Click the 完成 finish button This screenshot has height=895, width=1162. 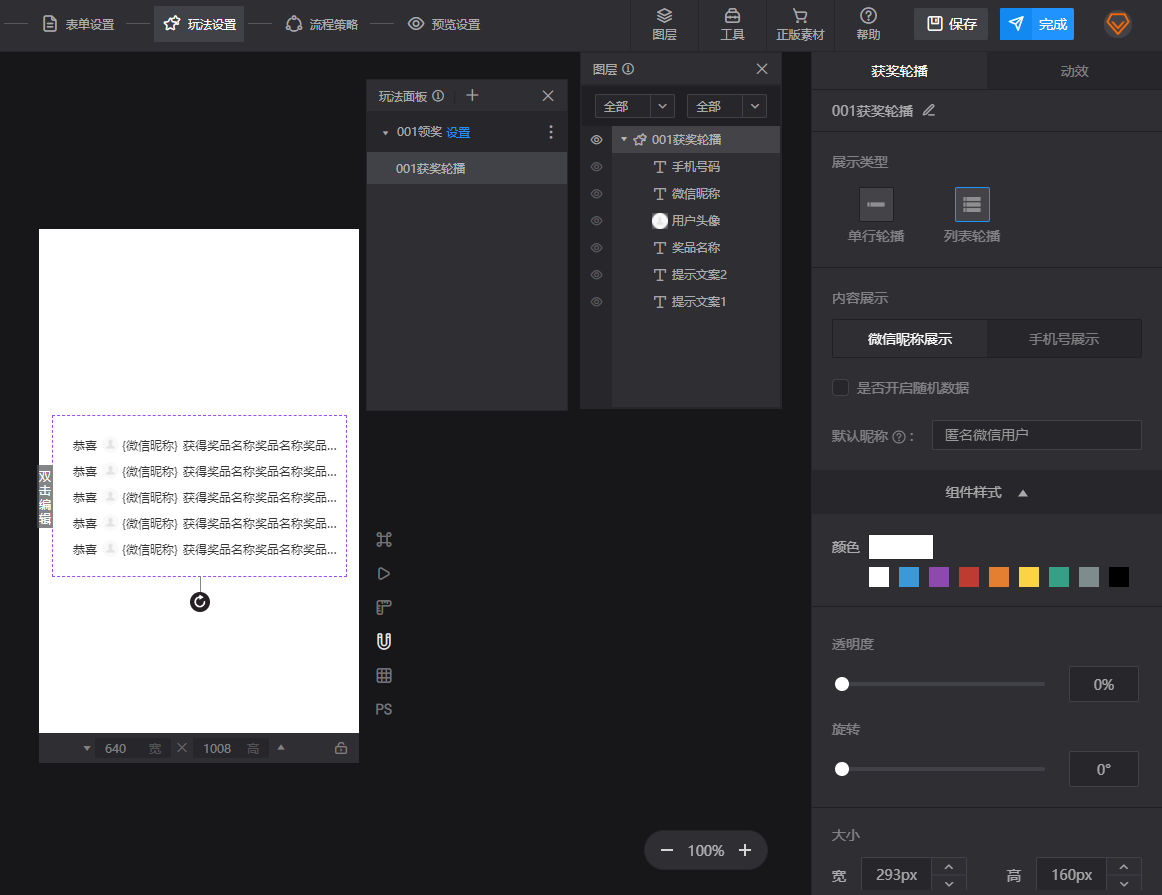click(x=1037, y=24)
